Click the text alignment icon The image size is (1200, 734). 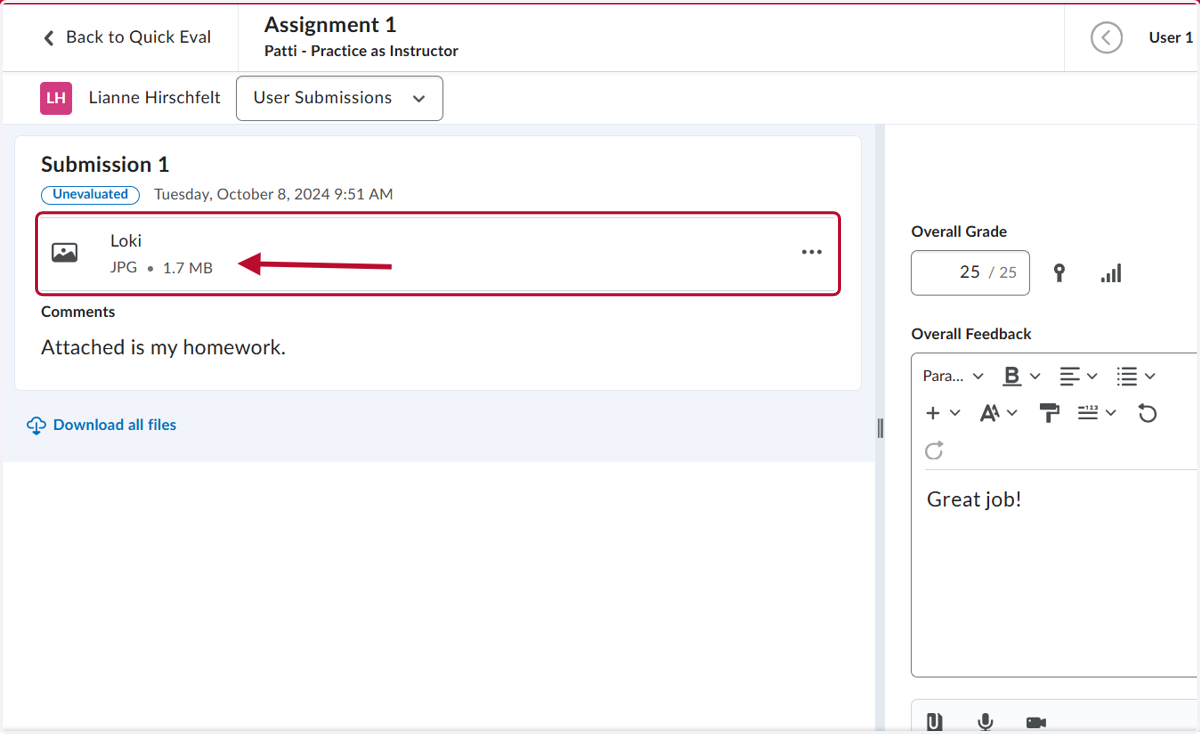point(1070,376)
